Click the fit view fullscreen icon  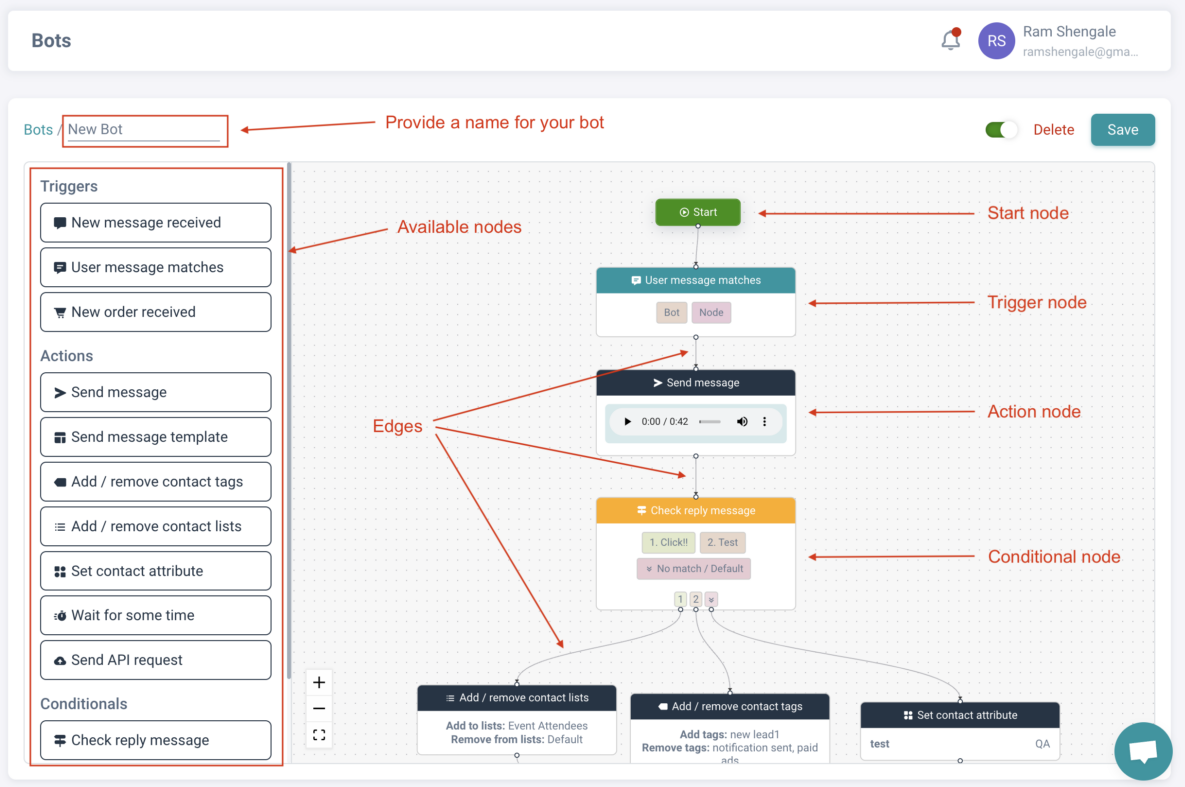coord(319,735)
